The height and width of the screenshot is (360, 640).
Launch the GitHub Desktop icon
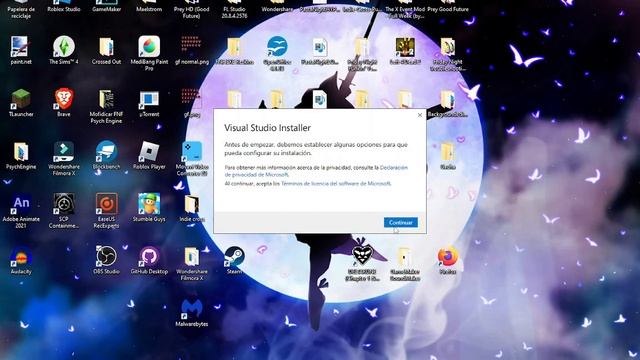(149, 257)
